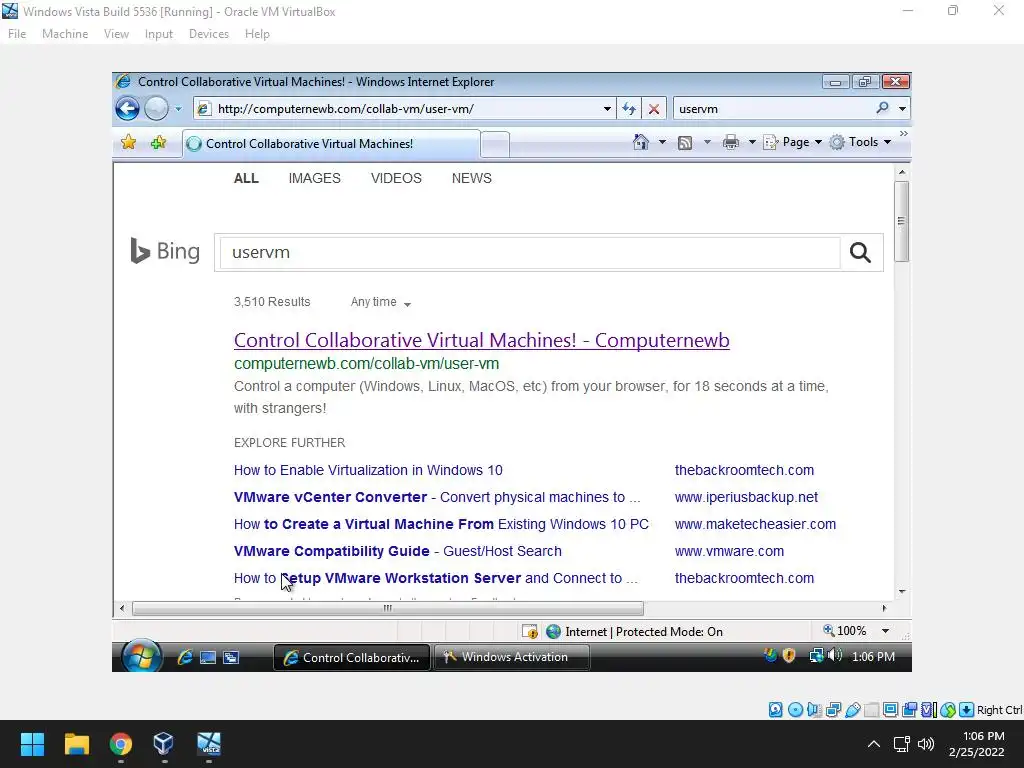Open the Favorites Center star icon

[x=129, y=142]
